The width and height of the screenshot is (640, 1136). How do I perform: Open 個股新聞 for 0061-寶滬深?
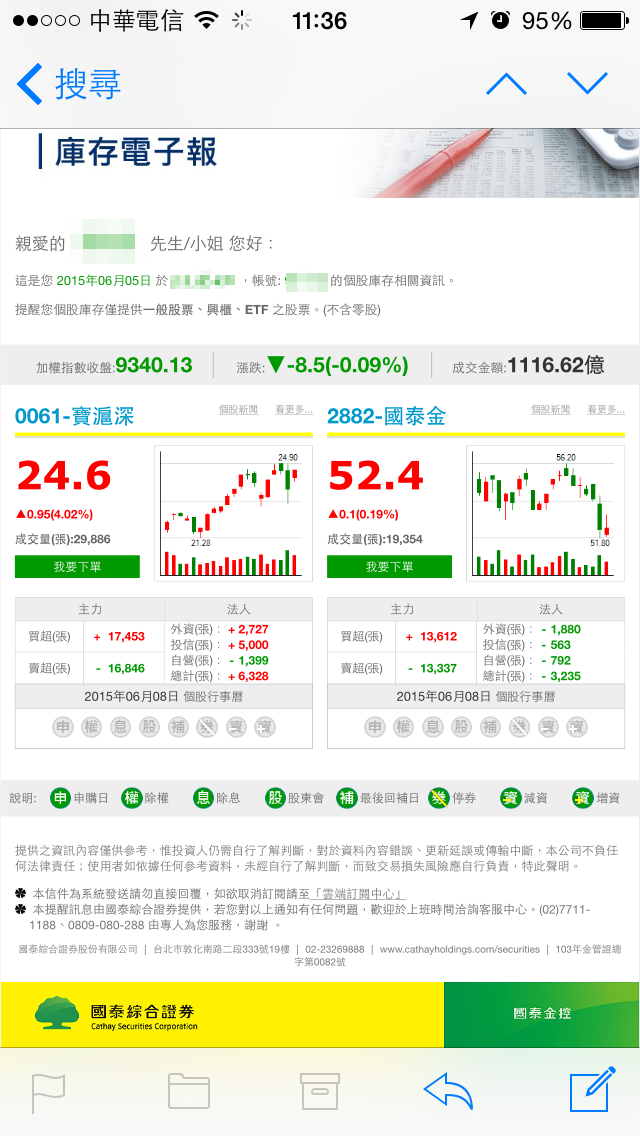click(x=238, y=409)
